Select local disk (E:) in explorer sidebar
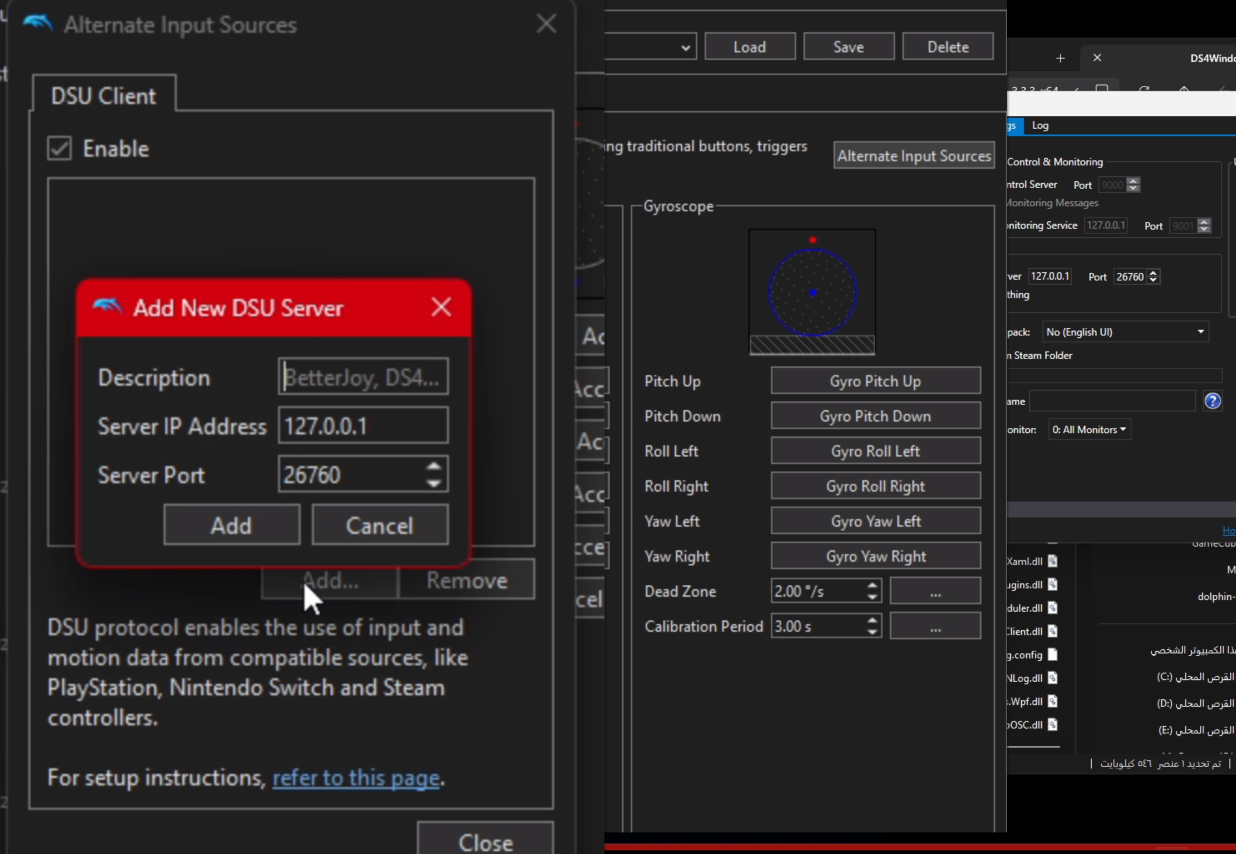Image resolution: width=1236 pixels, height=854 pixels. 1195,730
